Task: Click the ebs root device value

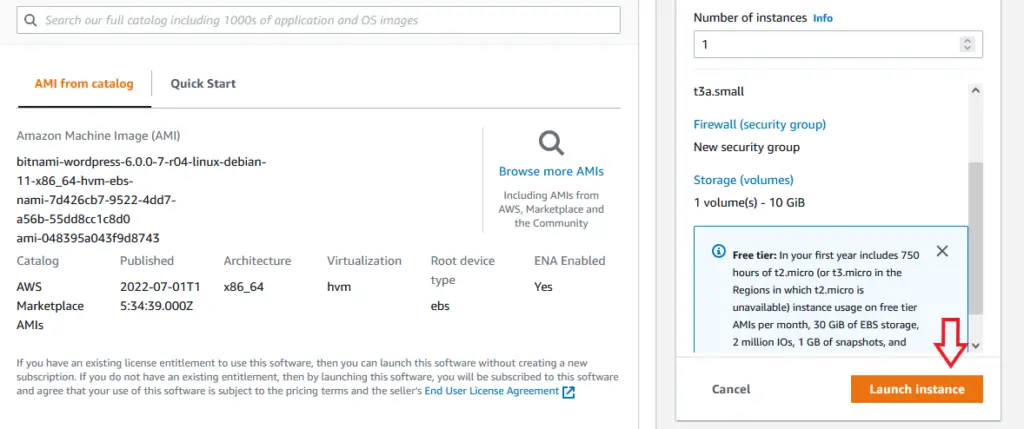Action: [x=440, y=306]
